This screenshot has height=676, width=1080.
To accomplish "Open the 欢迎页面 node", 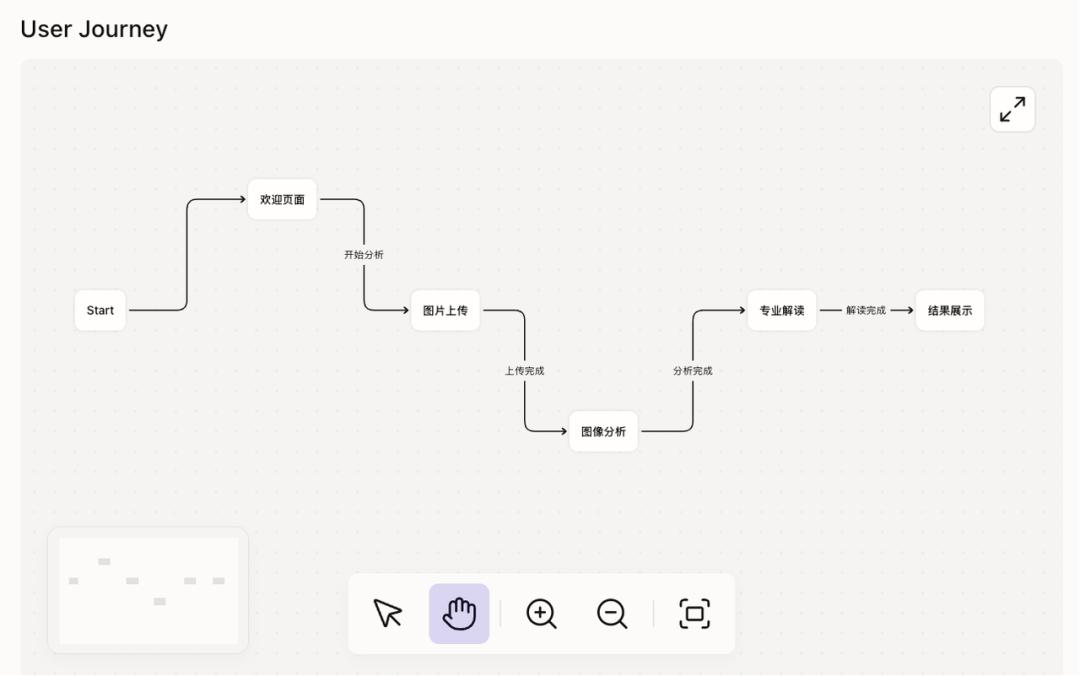I will pyautogui.click(x=281, y=199).
